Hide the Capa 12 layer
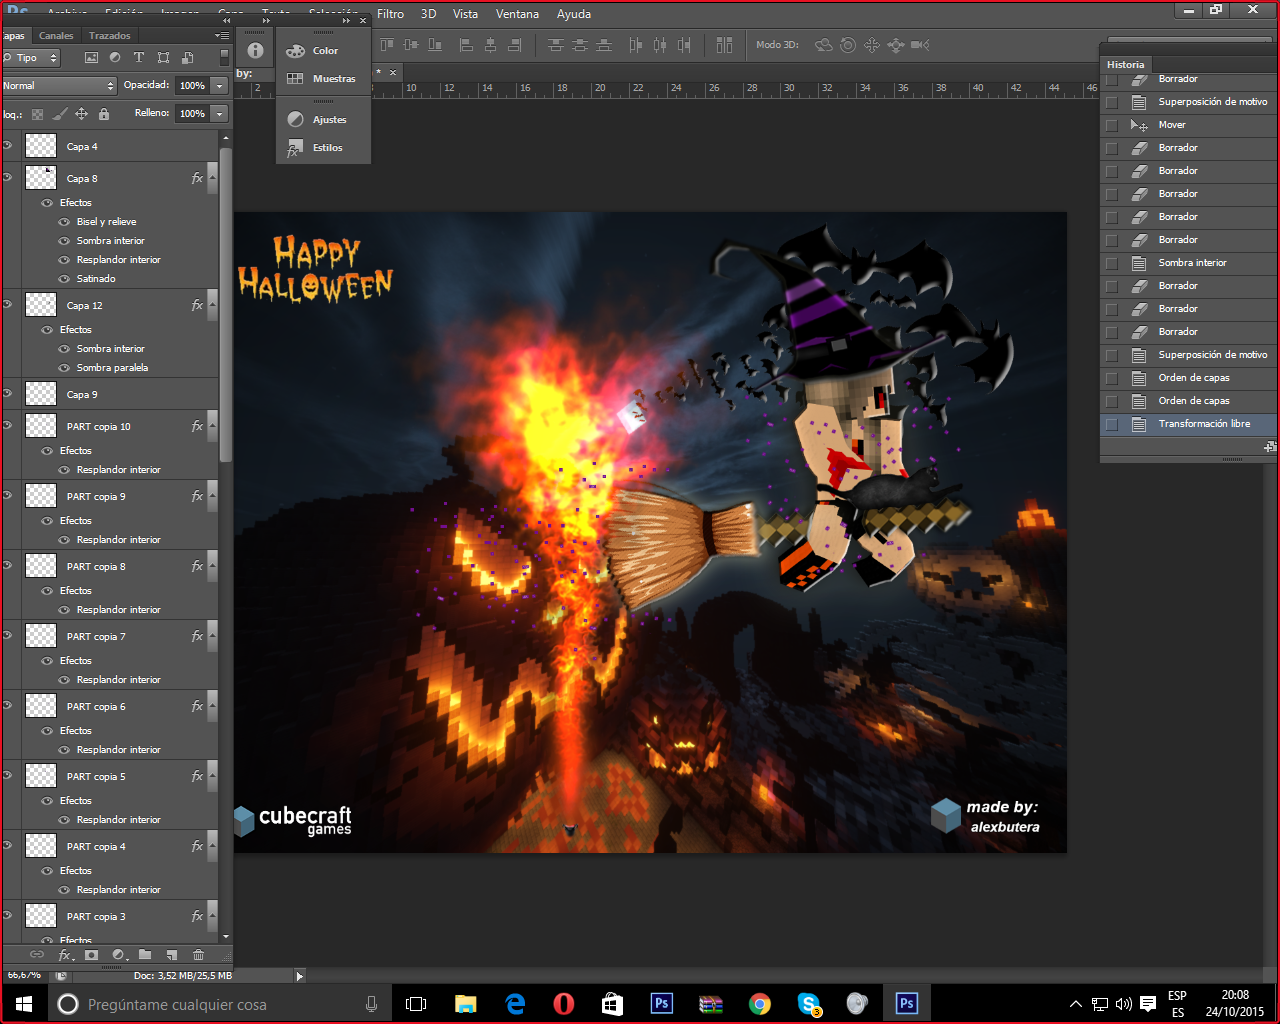Viewport: 1280px width, 1024px height. pyautogui.click(x=7, y=305)
